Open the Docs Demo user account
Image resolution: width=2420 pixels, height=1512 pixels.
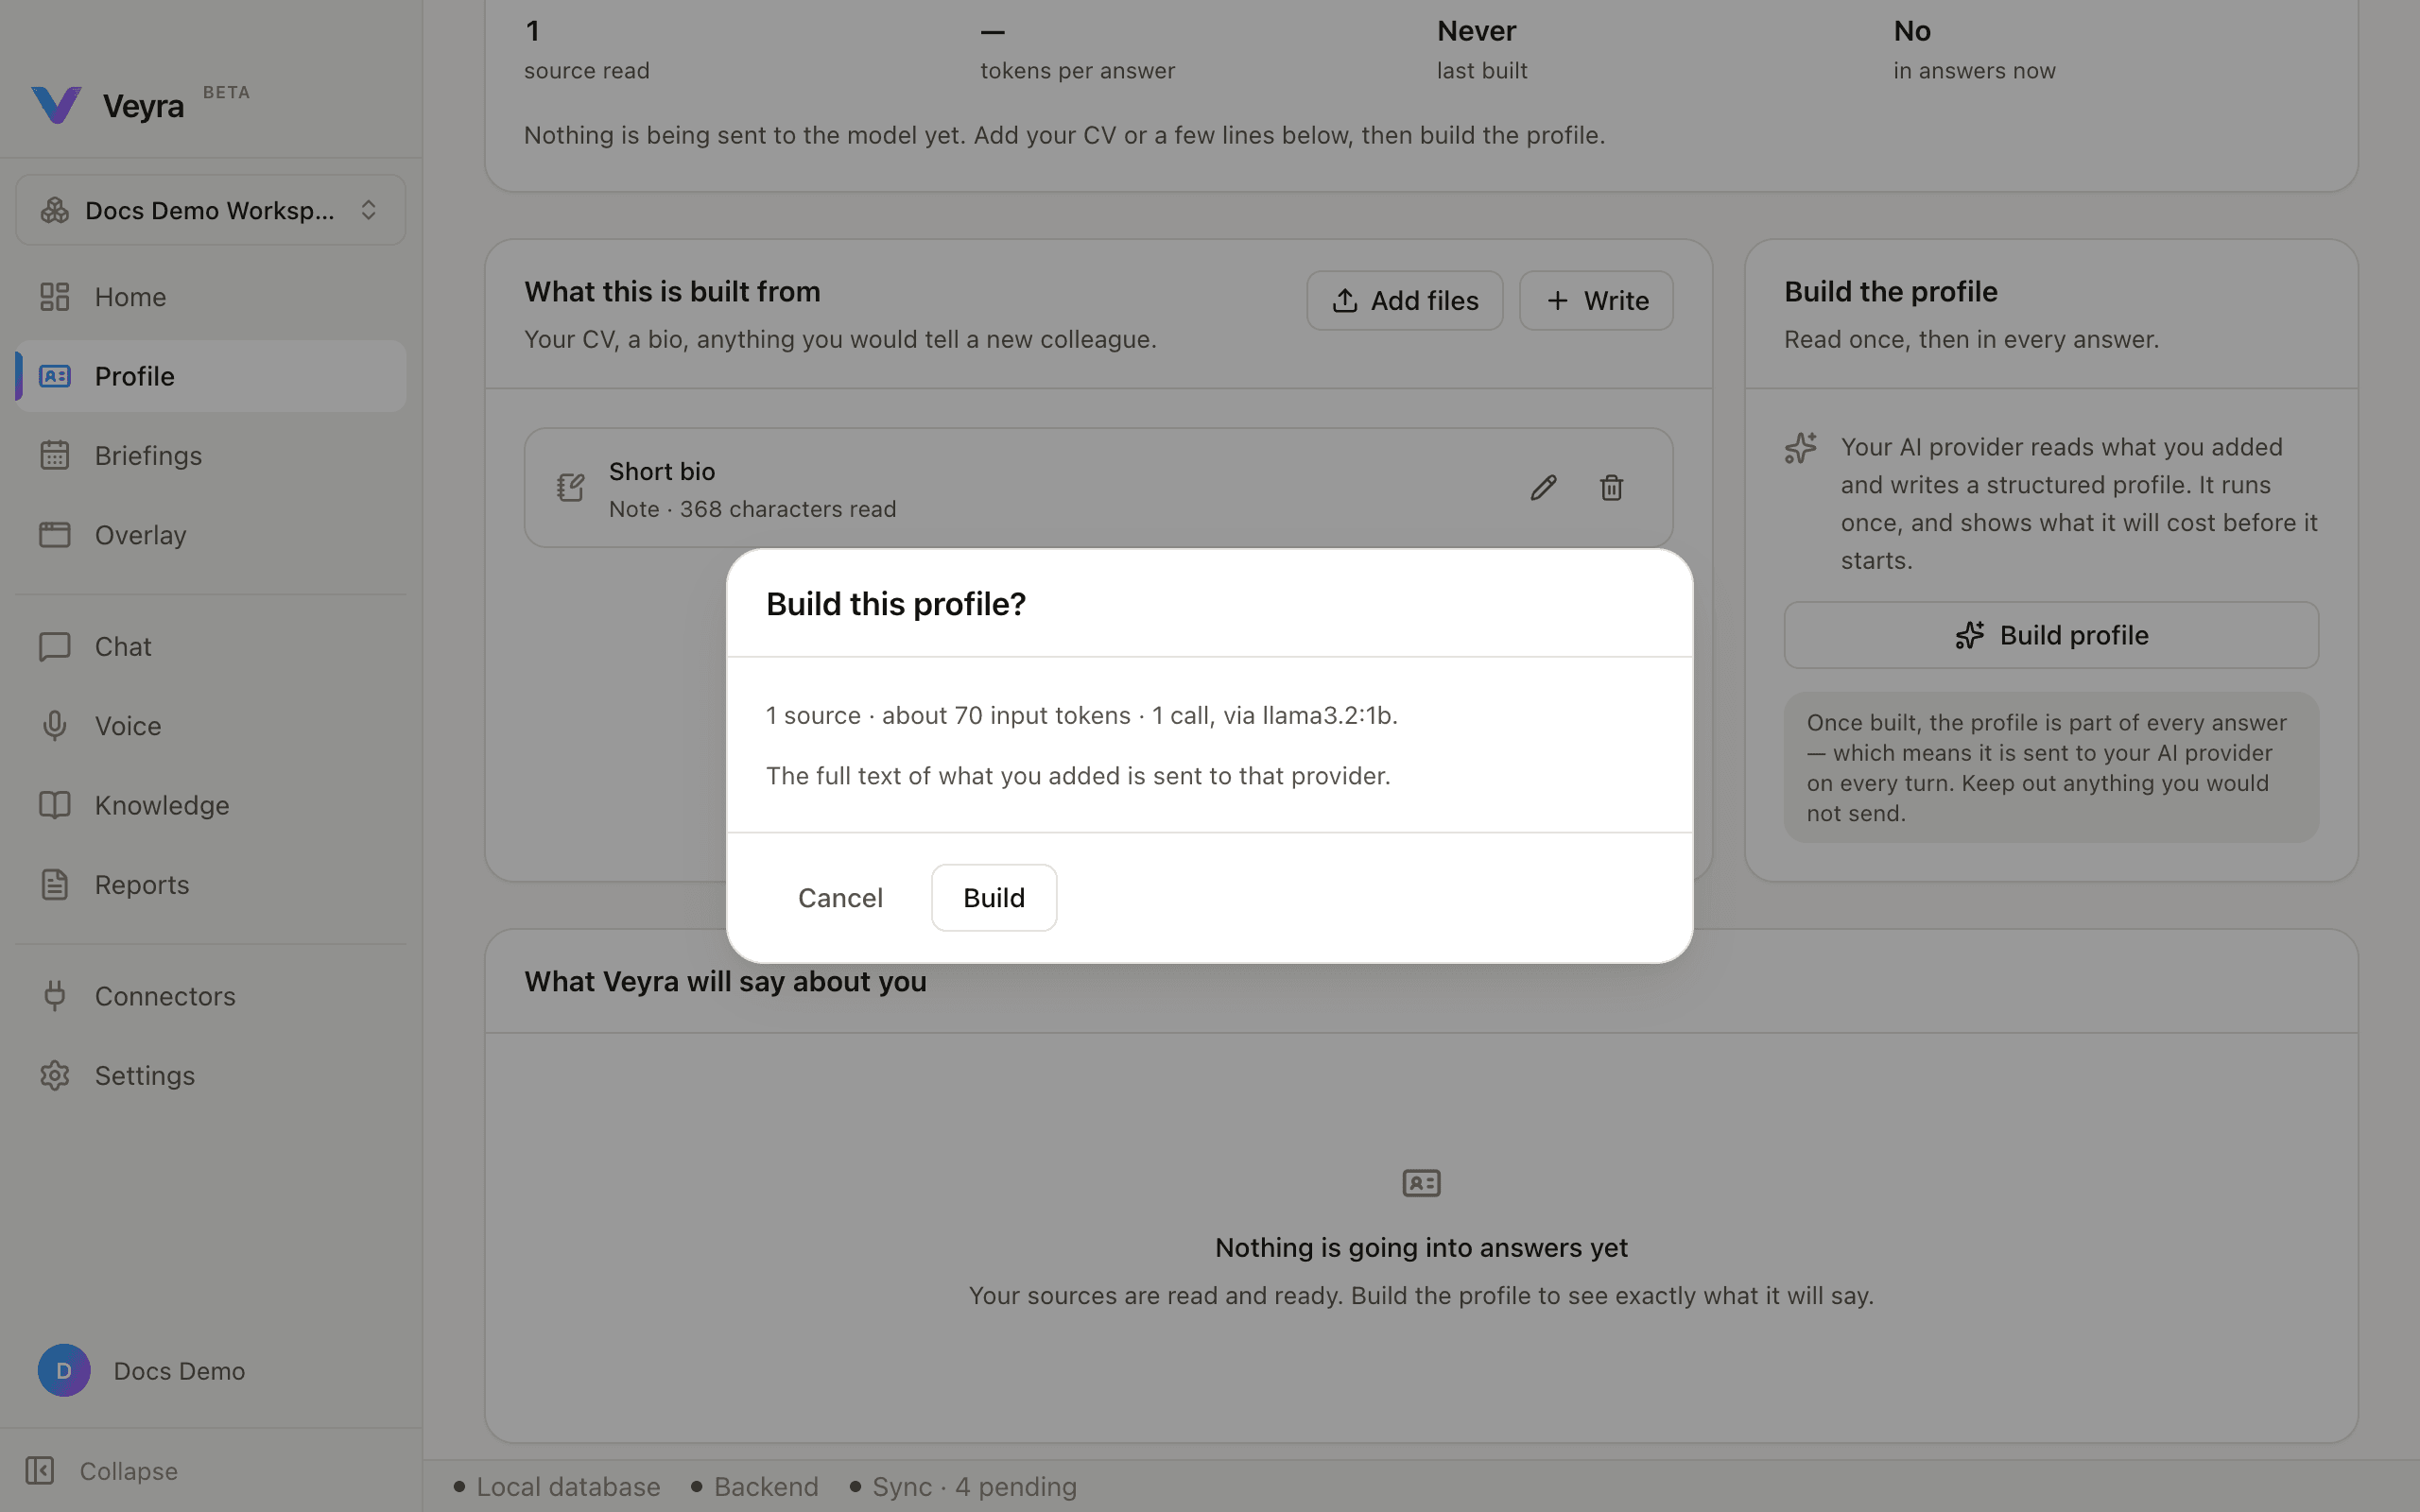[210, 1370]
